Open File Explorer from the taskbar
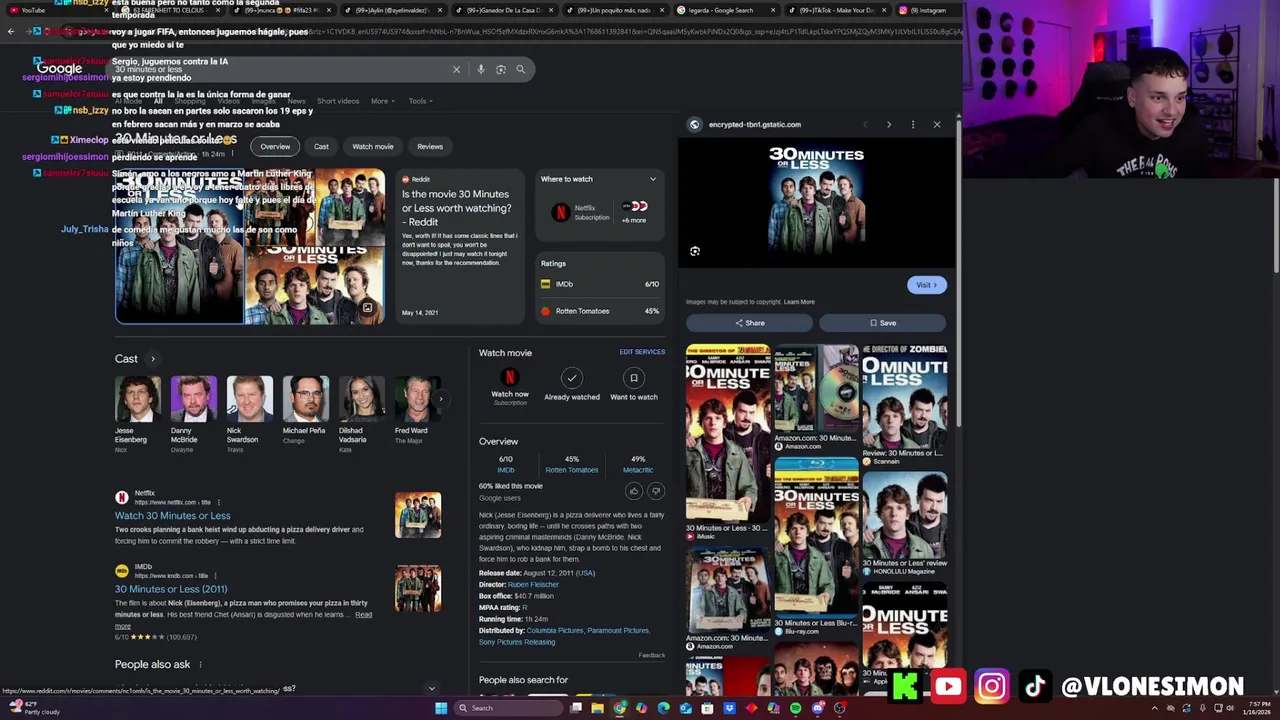 597,708
